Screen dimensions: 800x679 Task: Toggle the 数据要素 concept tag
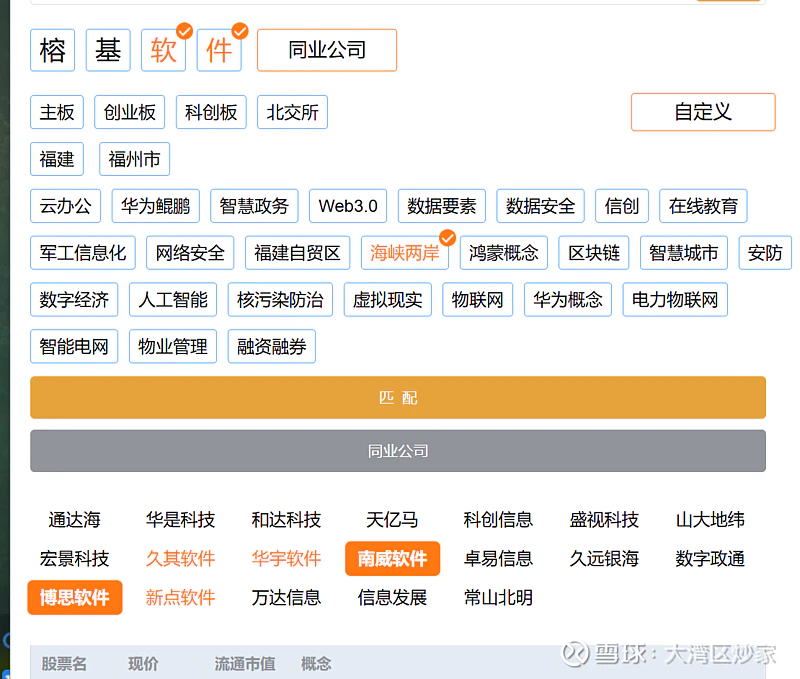(x=442, y=206)
